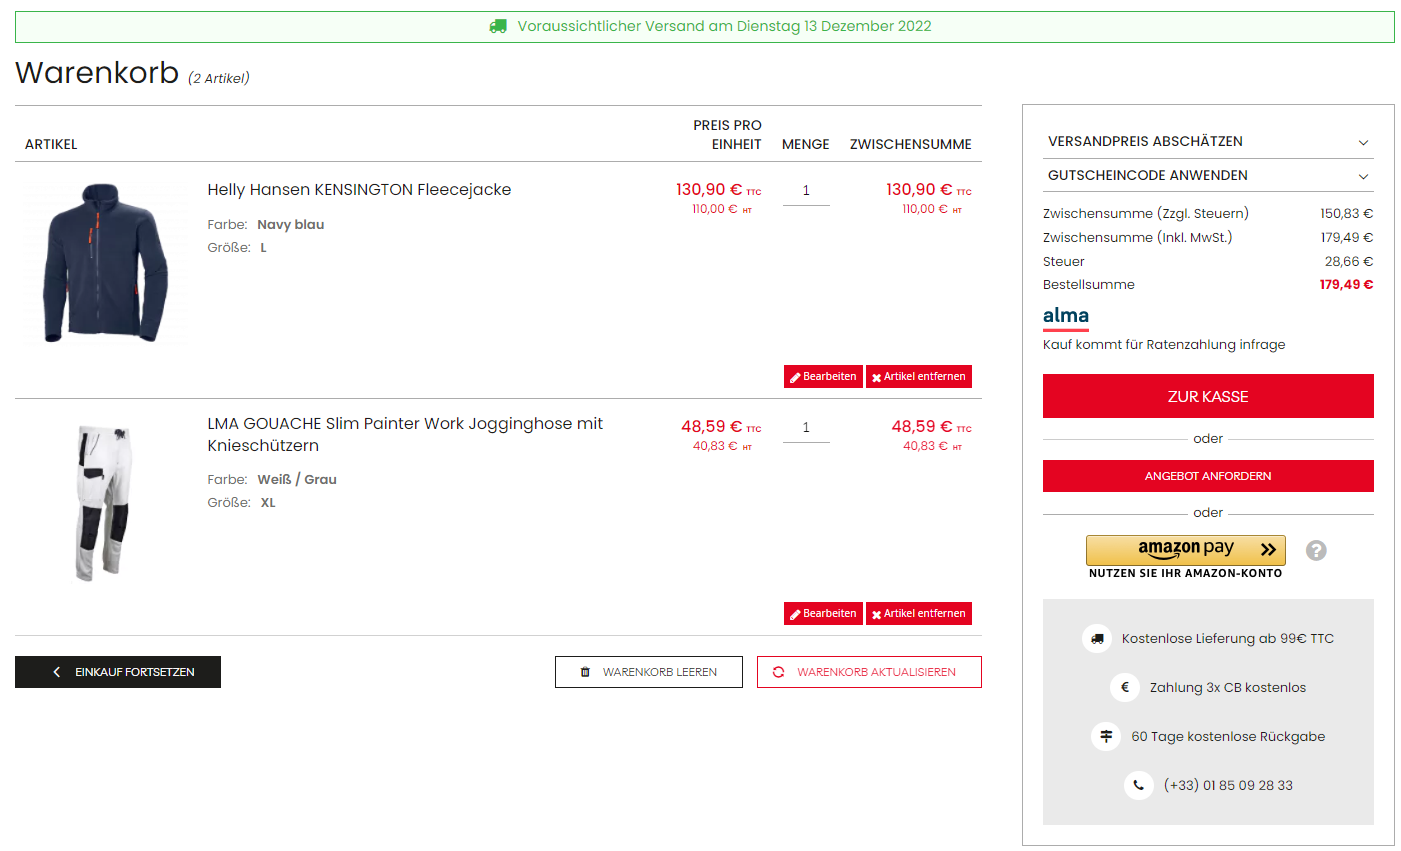Click 'Kauf kommt für Ratenzahlung infrage' text

1164,344
